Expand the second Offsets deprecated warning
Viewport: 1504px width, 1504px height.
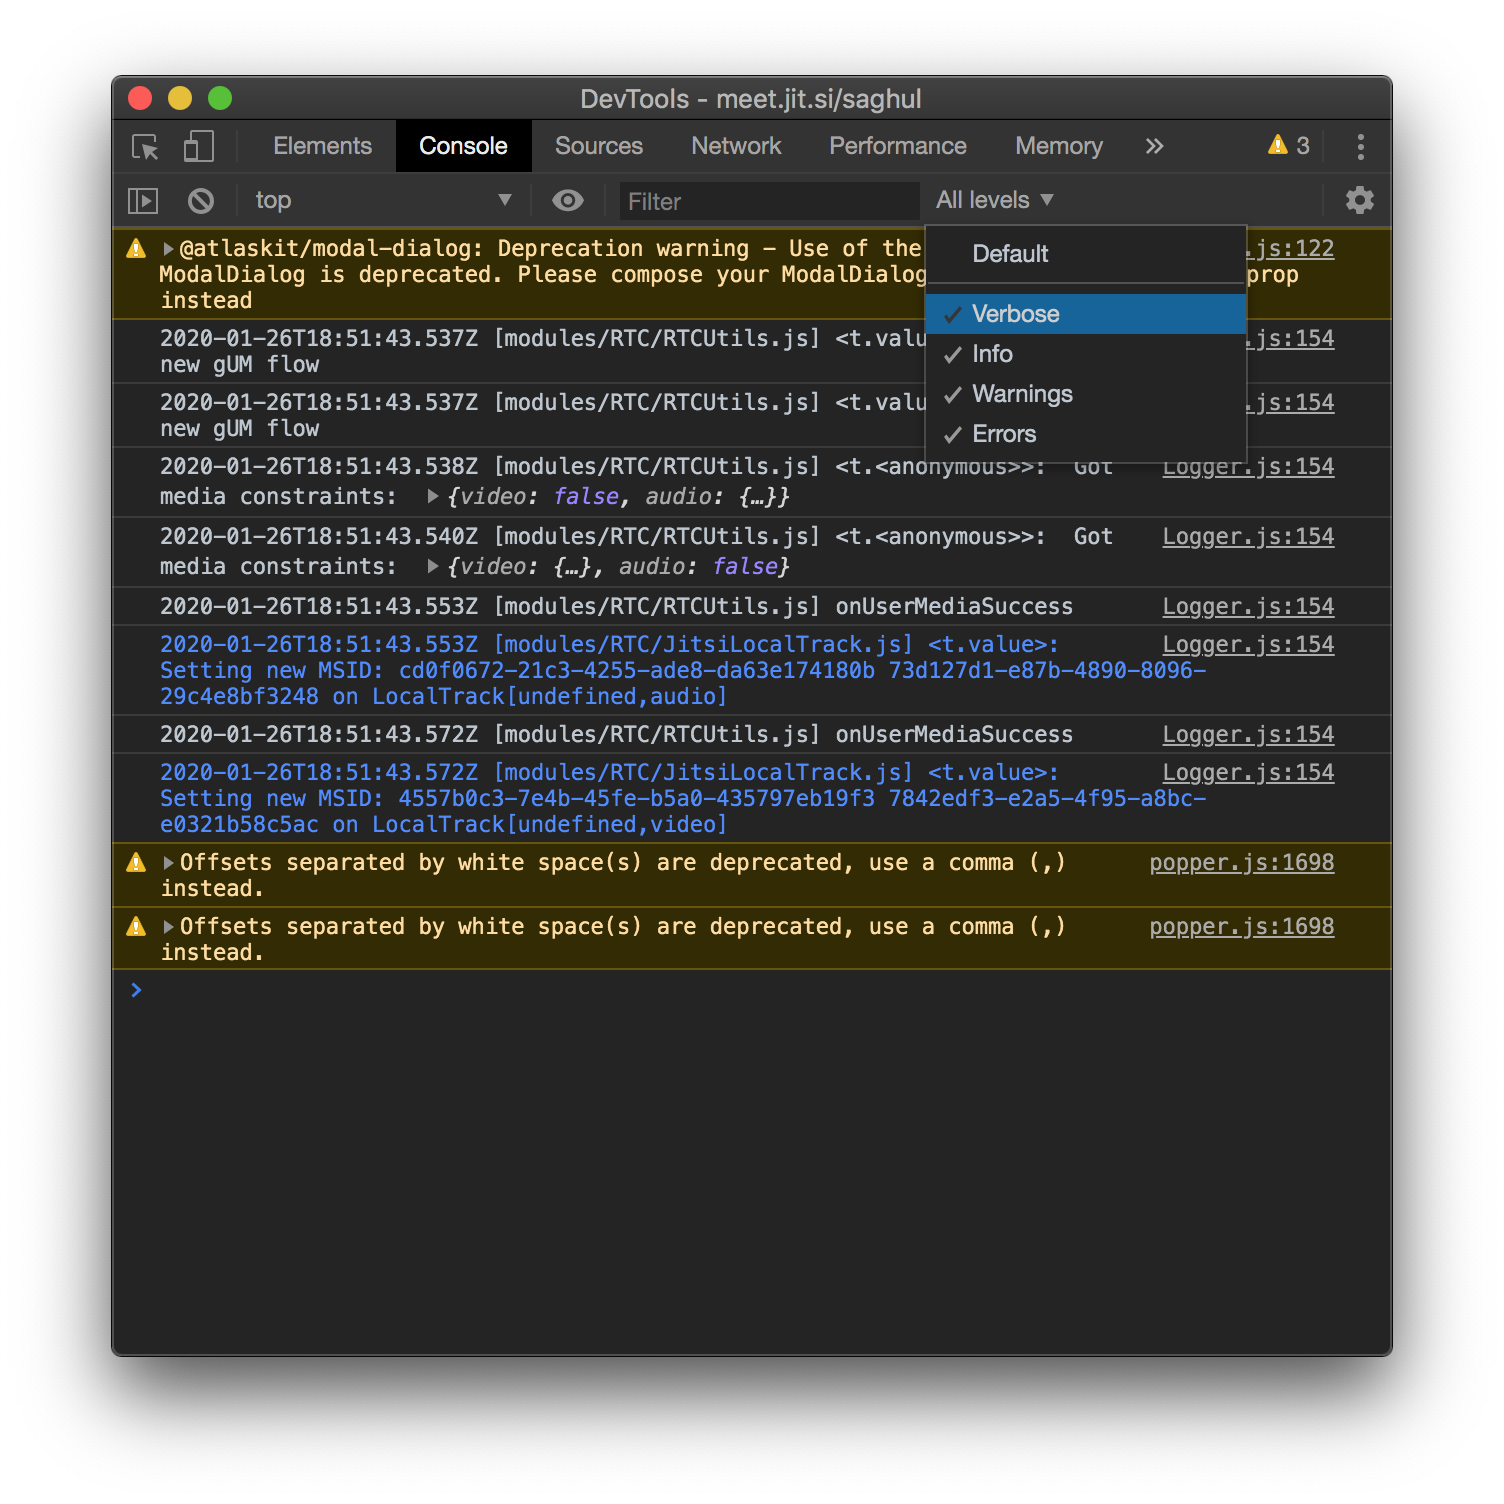(168, 927)
